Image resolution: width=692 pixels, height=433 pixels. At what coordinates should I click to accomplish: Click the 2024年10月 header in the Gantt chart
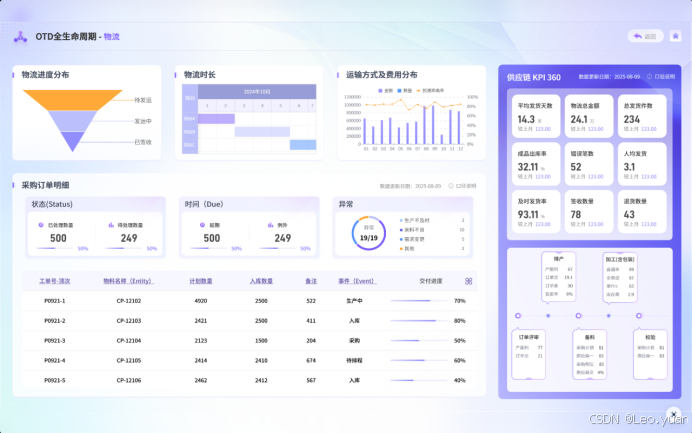[x=257, y=91]
